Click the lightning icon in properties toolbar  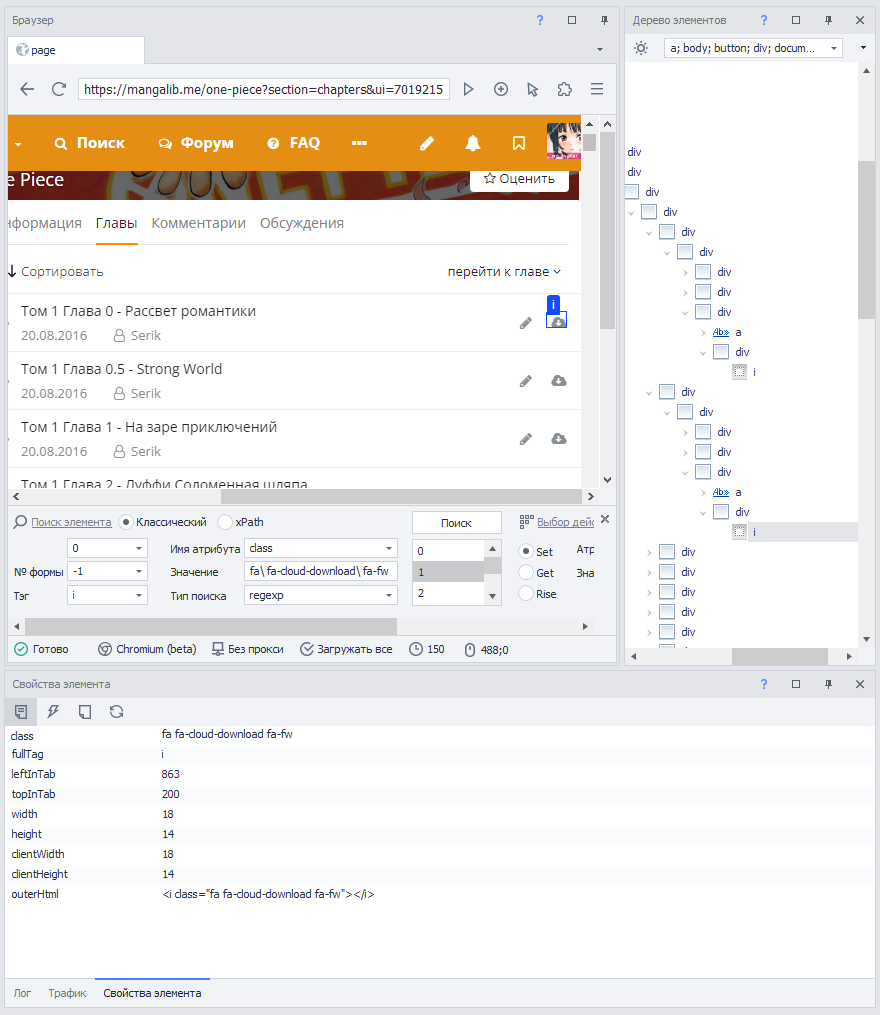pos(53,712)
